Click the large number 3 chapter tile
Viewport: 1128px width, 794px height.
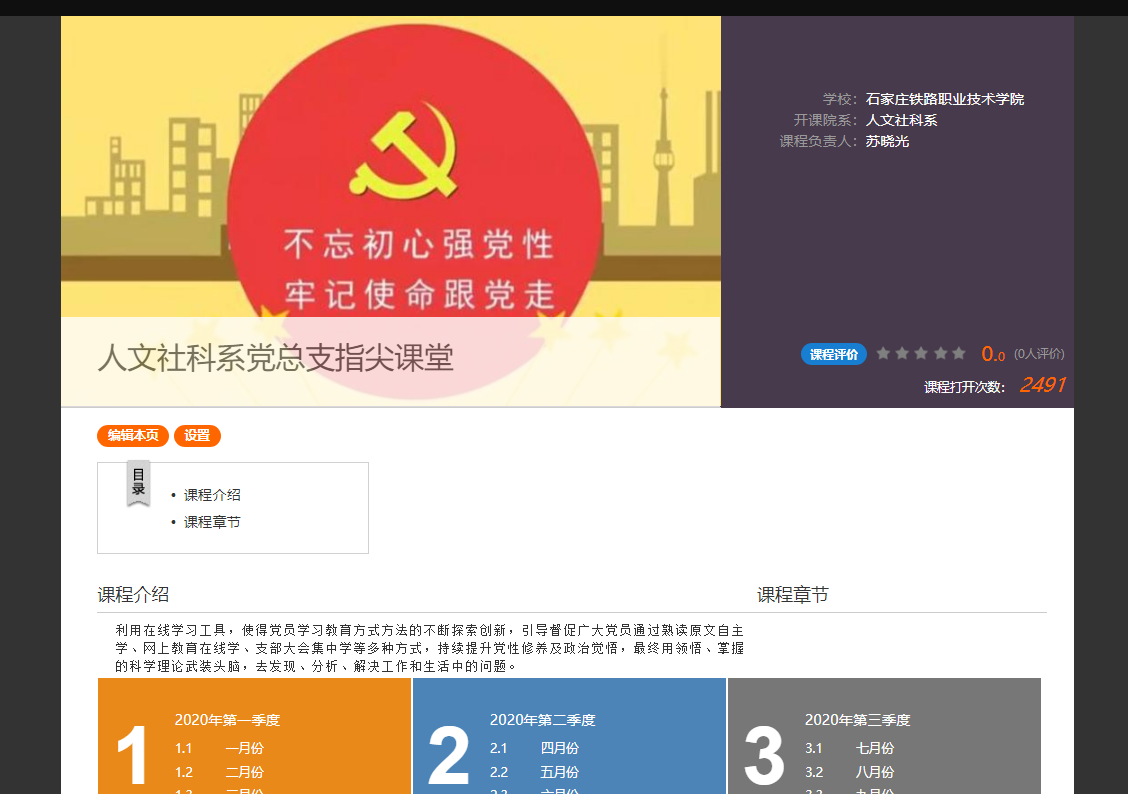[x=764, y=754]
